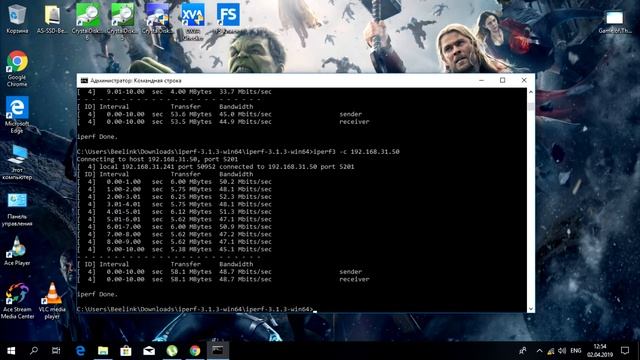Click the '6.12 MBytes' transfer value
Image resolution: width=640 pixels, height=360 pixels.
point(191,212)
